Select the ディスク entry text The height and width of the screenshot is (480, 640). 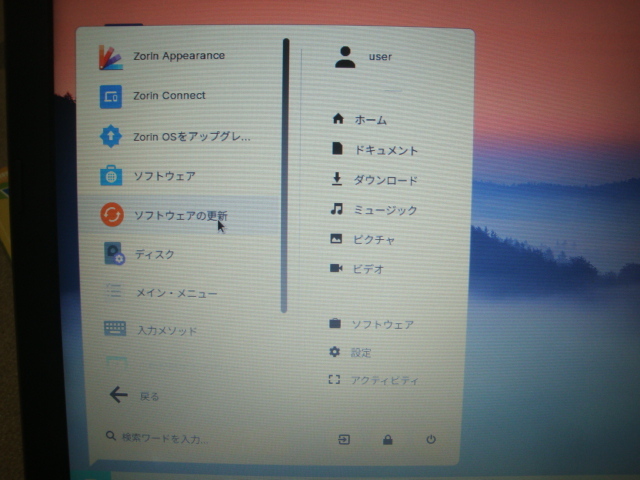(155, 254)
